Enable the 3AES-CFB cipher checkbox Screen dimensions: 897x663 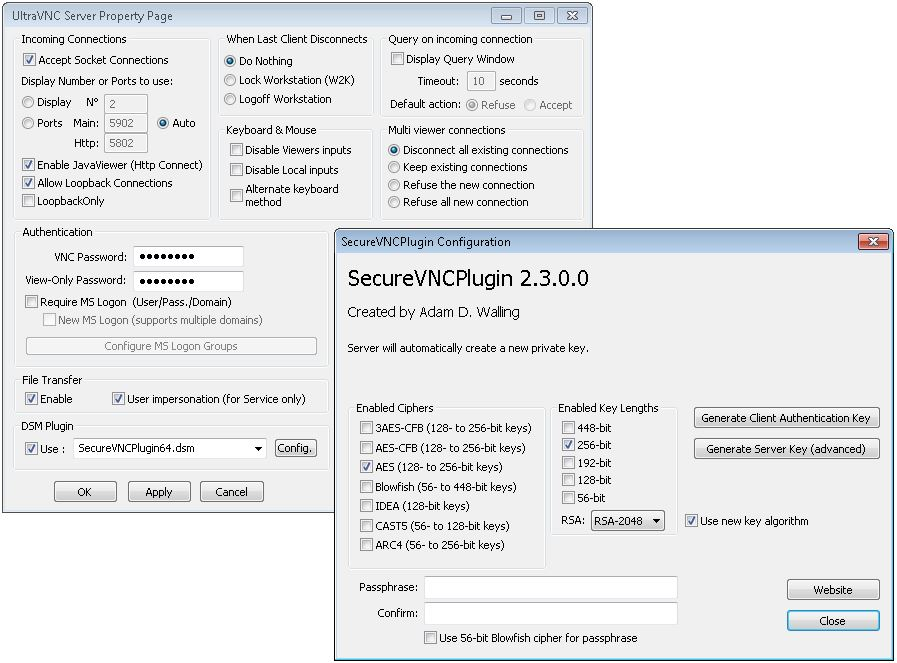click(x=366, y=427)
